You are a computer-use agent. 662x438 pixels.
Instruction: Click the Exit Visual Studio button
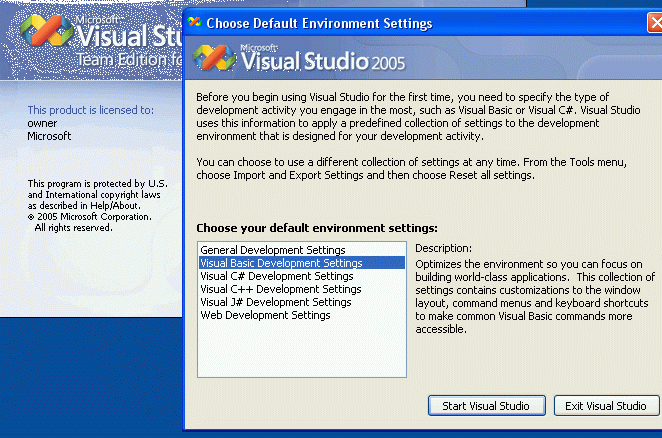(x=606, y=406)
